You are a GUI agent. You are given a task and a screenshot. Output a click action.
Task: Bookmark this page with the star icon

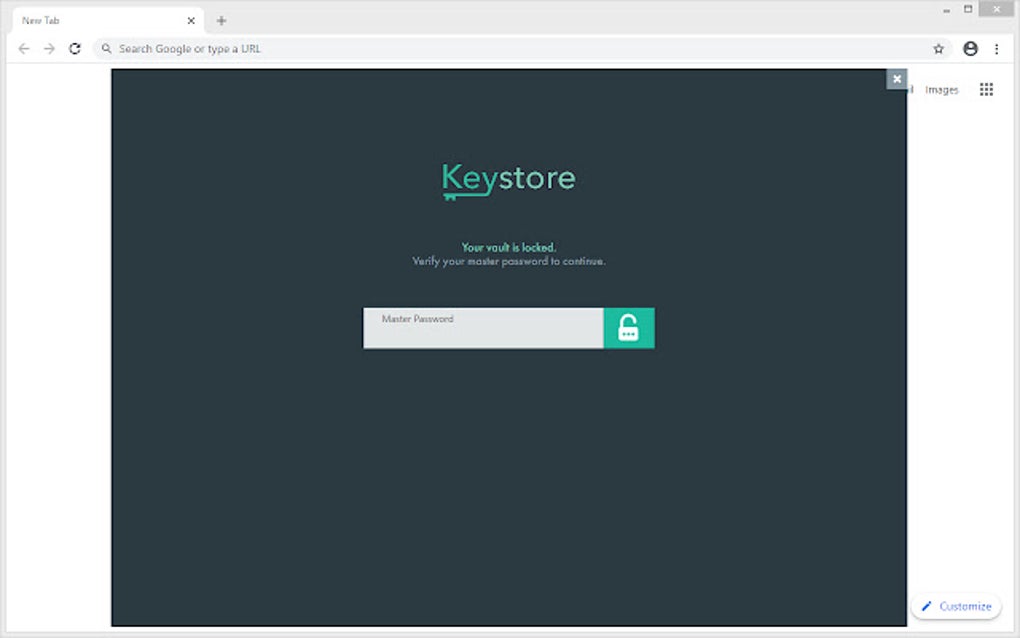[937, 47]
